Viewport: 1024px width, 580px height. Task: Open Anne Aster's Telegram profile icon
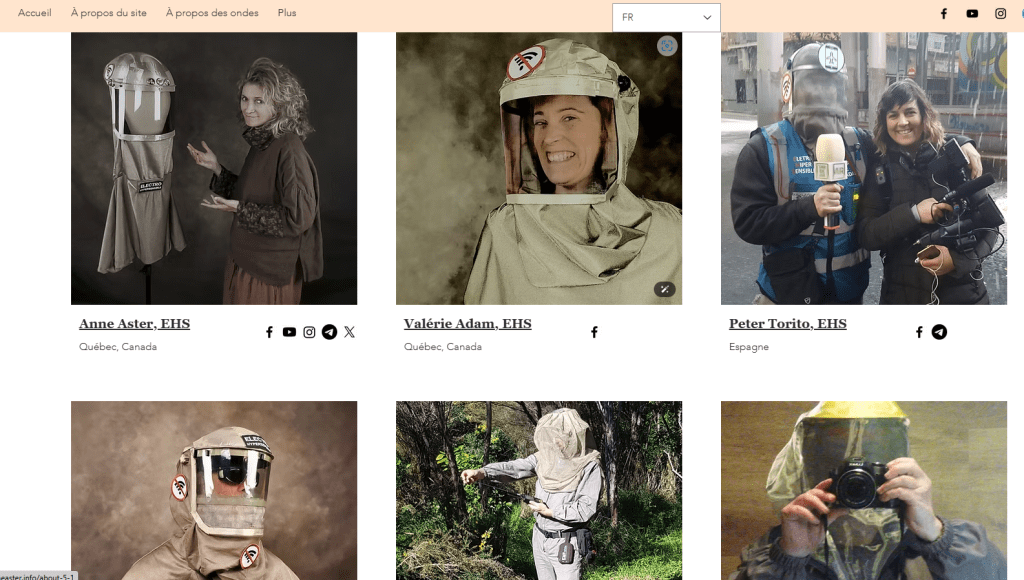point(329,332)
